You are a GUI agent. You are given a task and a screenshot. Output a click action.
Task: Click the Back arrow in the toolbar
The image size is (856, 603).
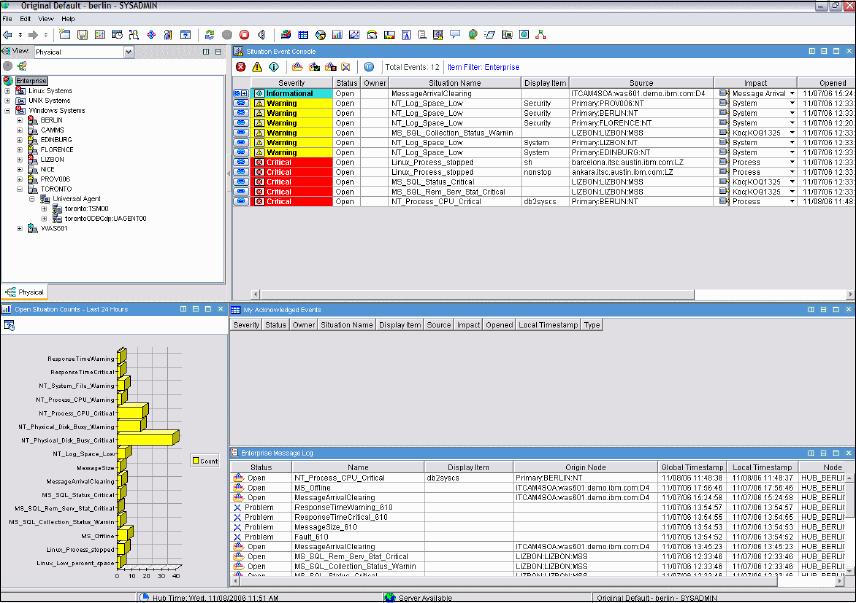7,35
